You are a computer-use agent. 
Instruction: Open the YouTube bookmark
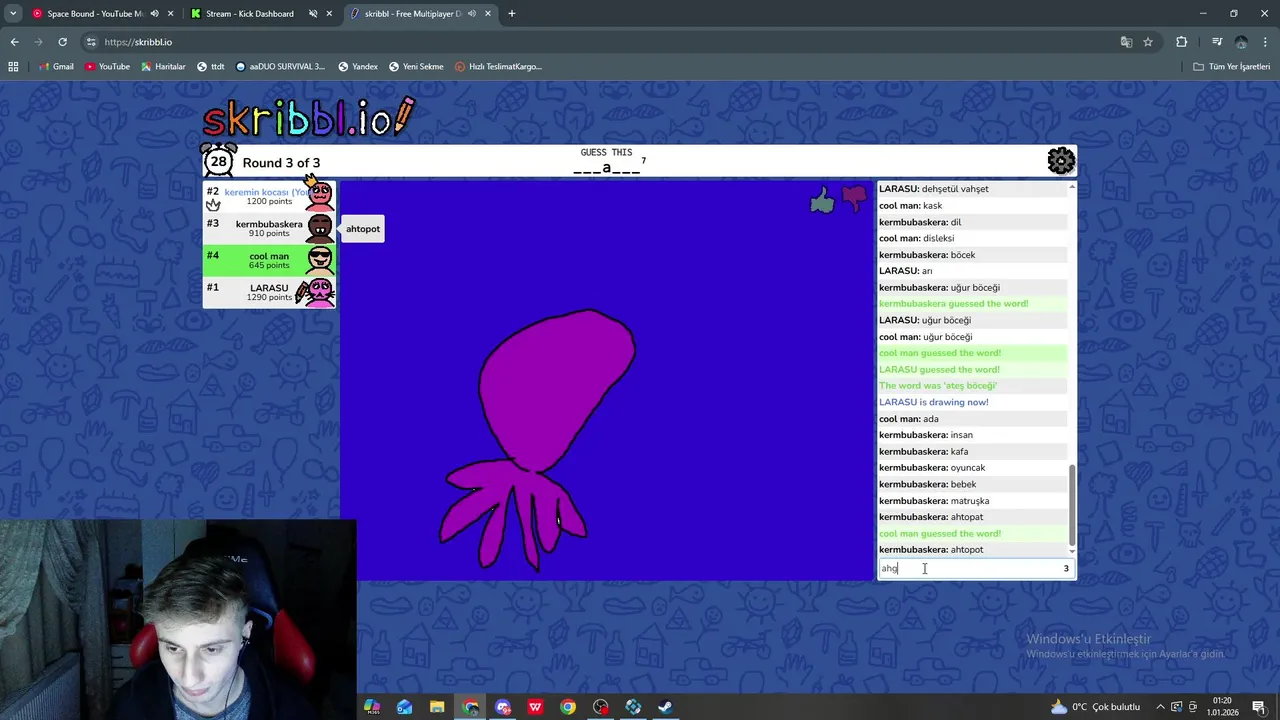108,67
